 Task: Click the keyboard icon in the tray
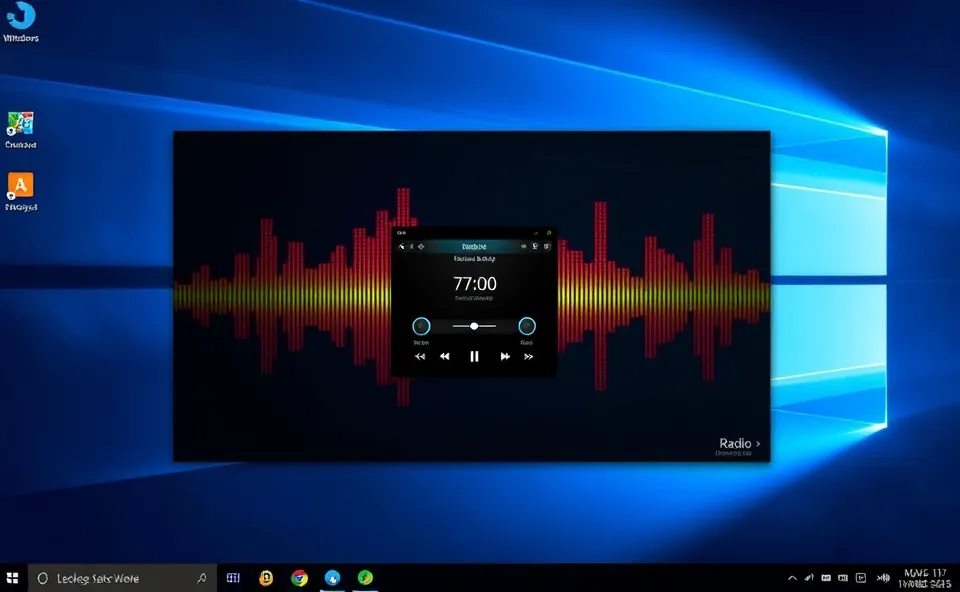[843, 578]
